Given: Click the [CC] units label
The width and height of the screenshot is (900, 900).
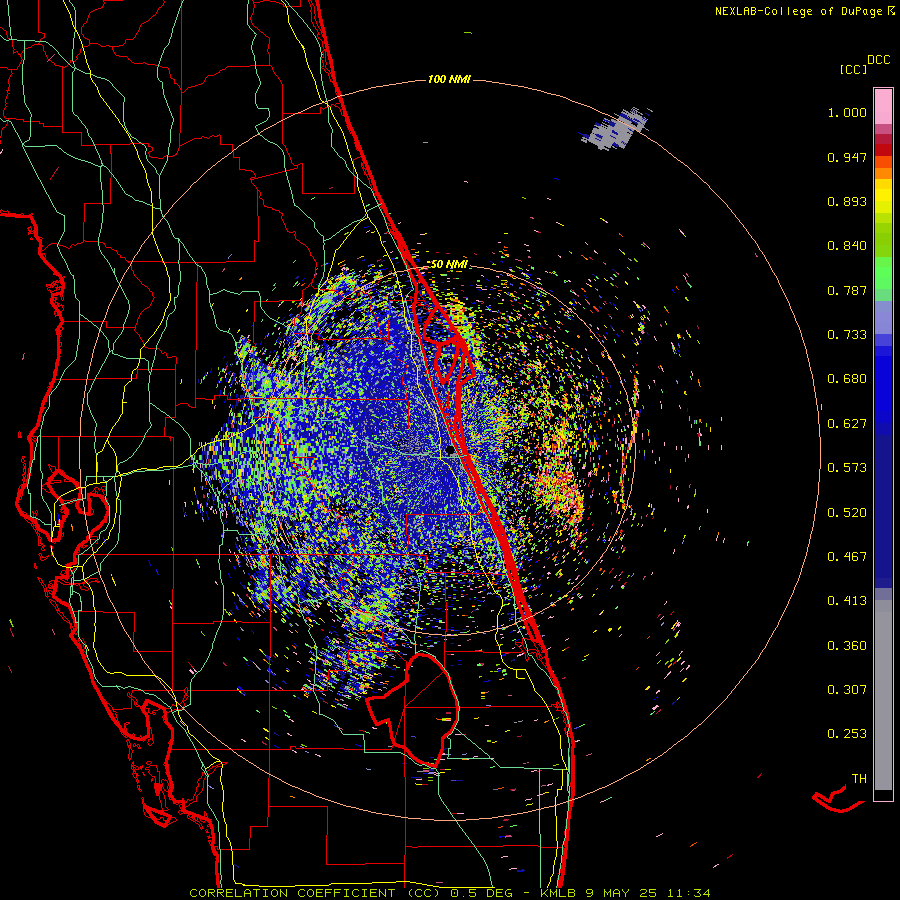Looking at the screenshot, I should [853, 69].
